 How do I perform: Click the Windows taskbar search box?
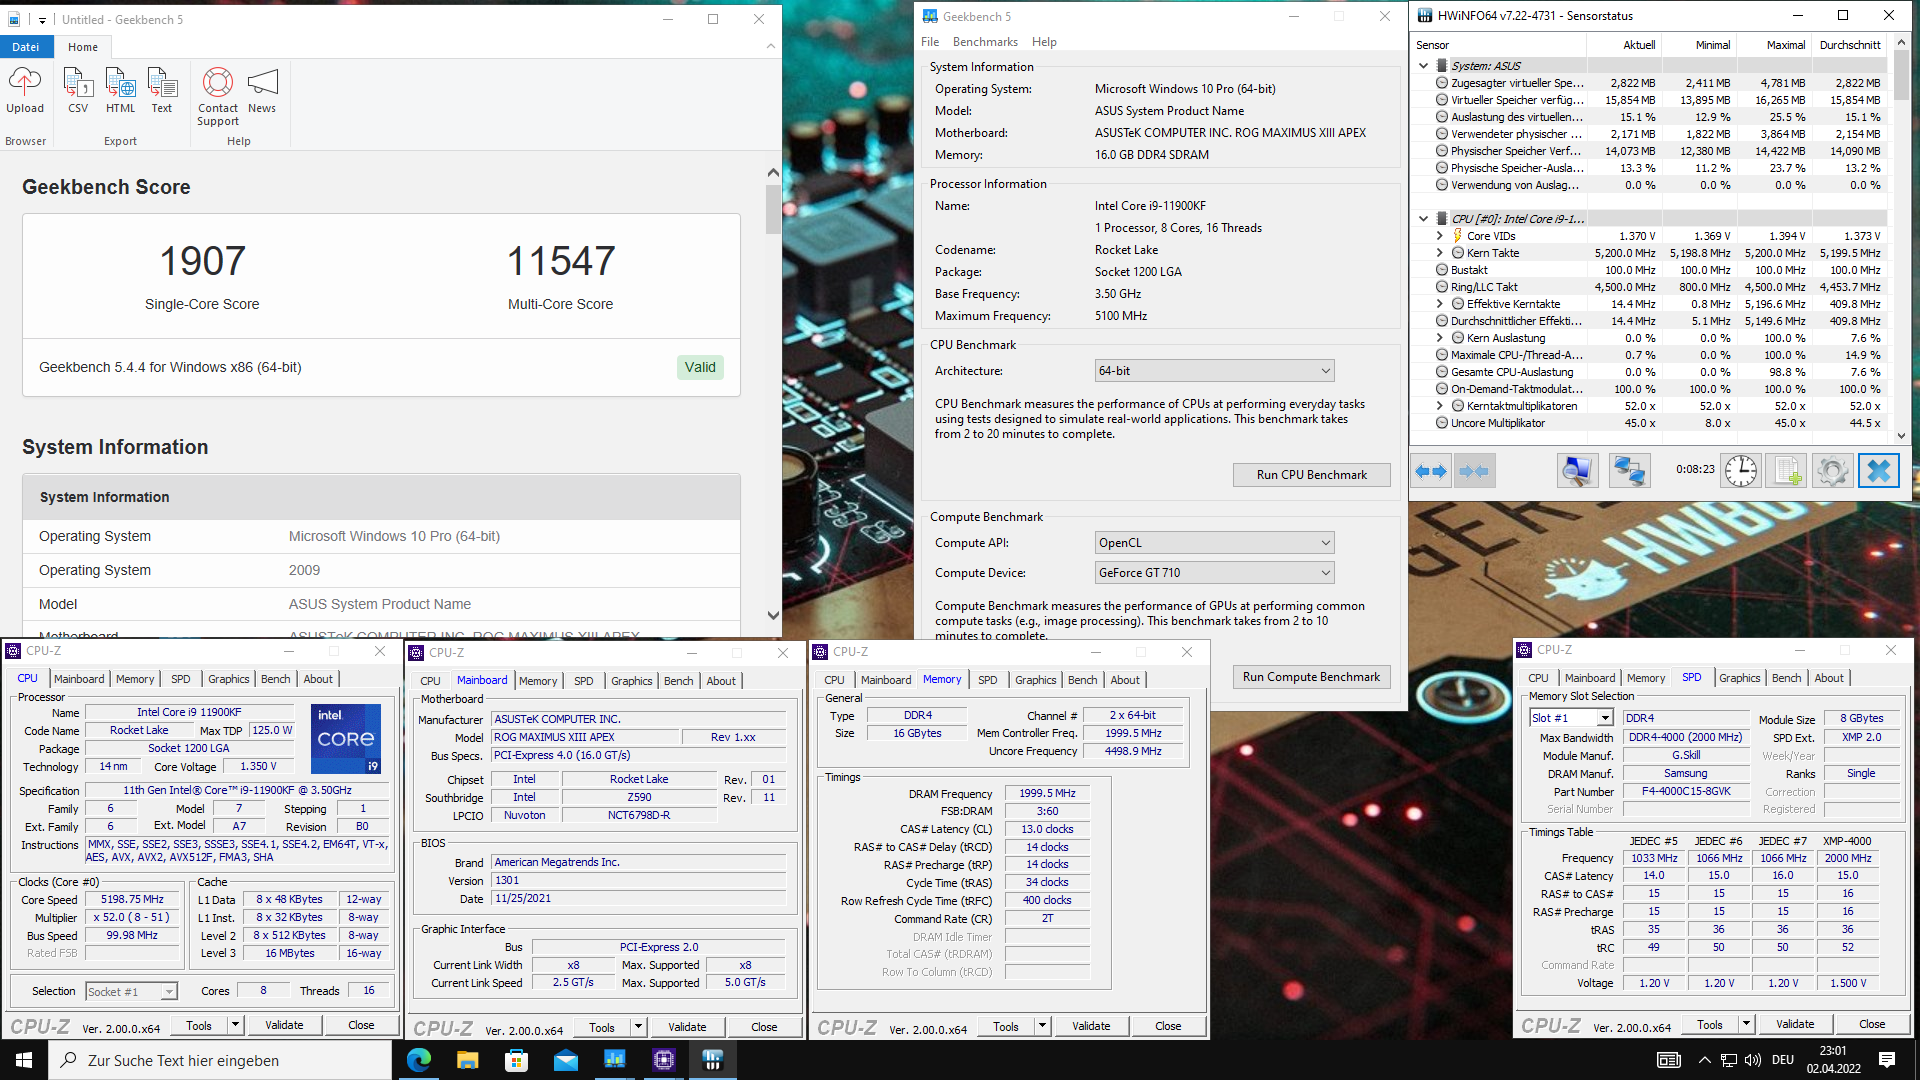220,1060
